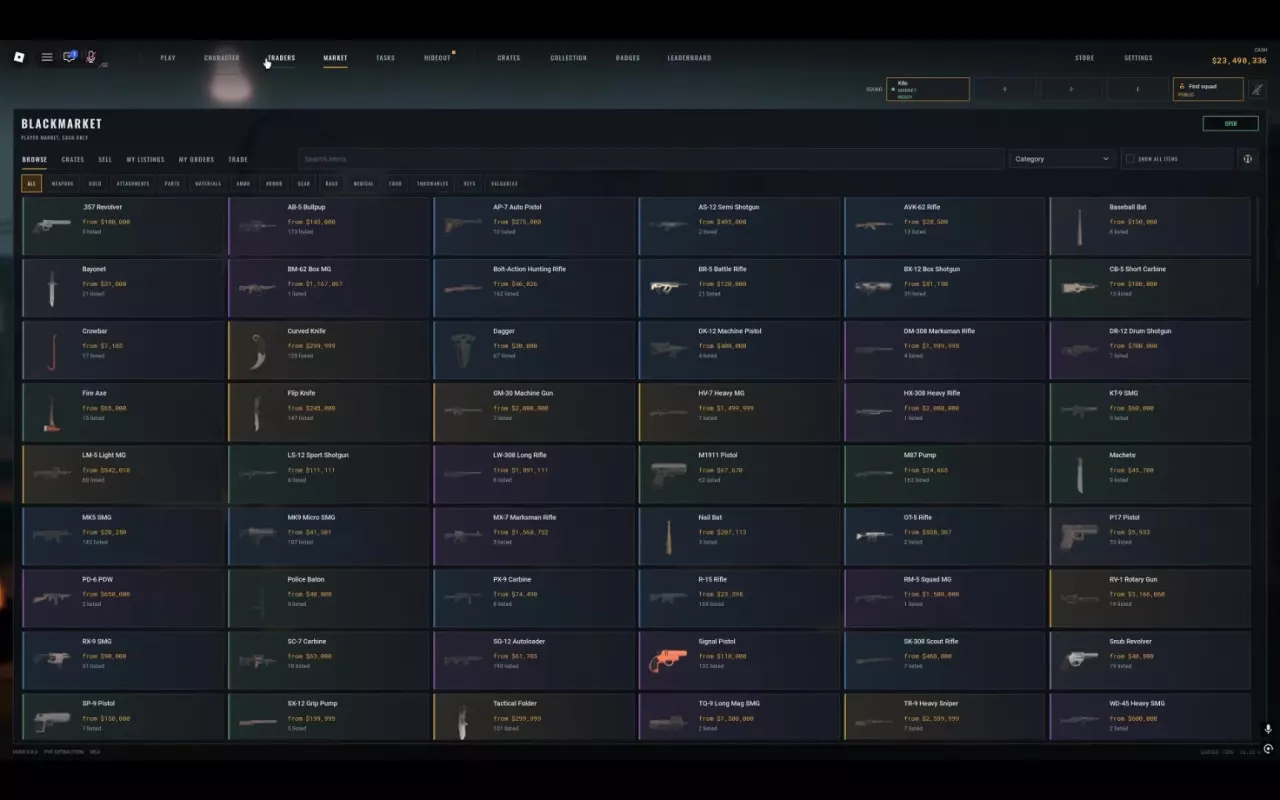Enable the Show All Items checkbox
The width and height of the screenshot is (1280, 800).
(1130, 159)
